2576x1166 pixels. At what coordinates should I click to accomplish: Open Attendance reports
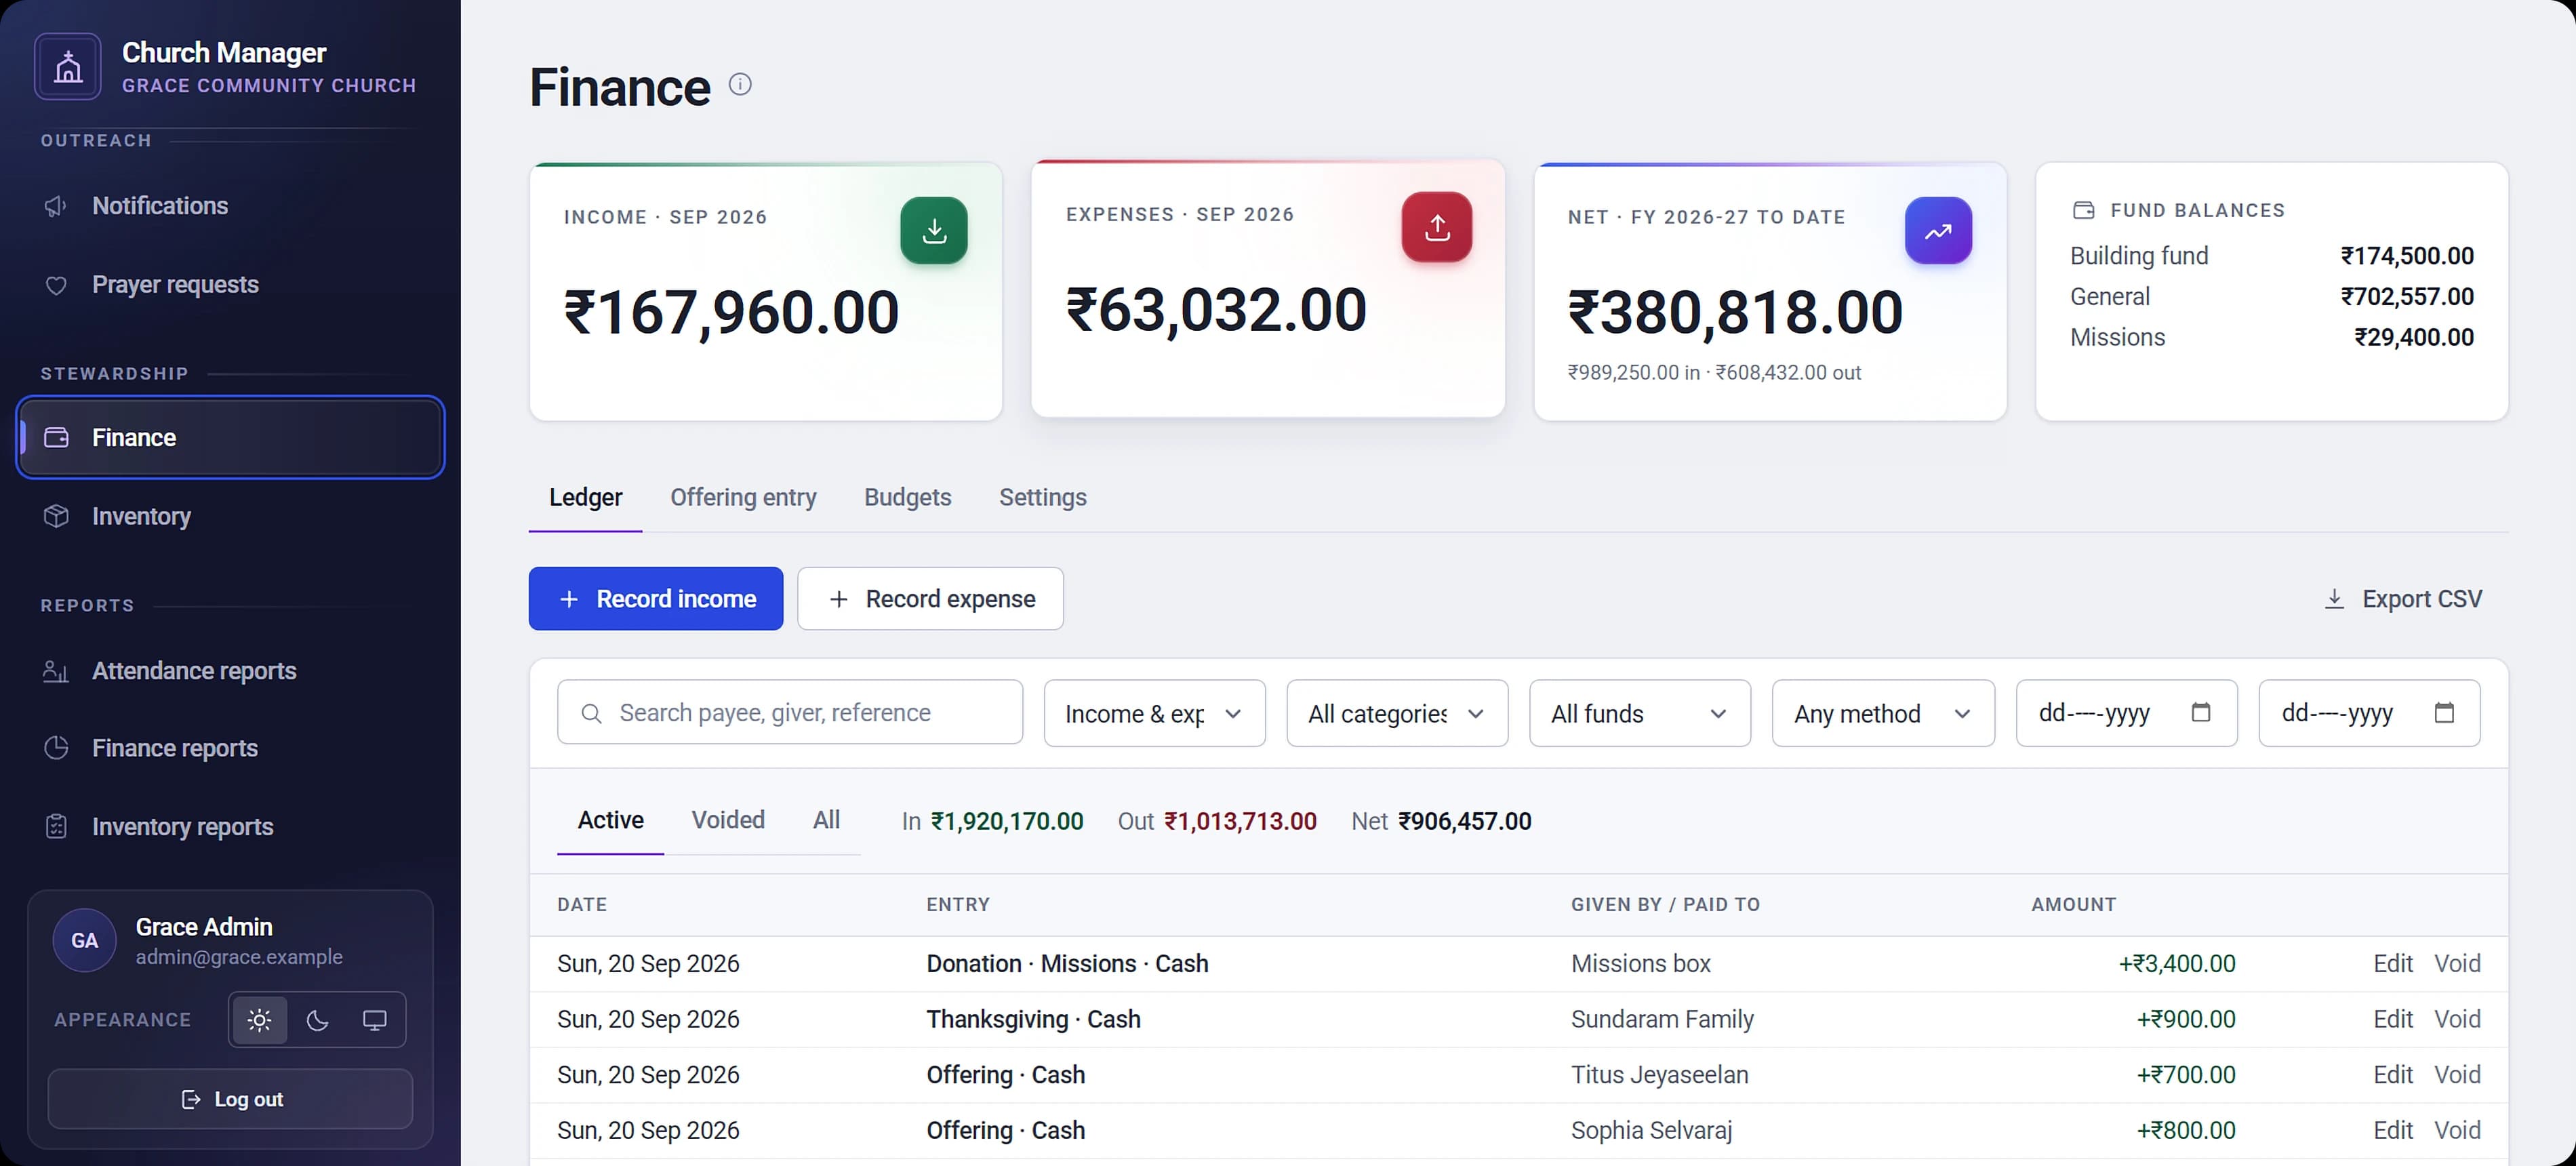click(x=230, y=671)
